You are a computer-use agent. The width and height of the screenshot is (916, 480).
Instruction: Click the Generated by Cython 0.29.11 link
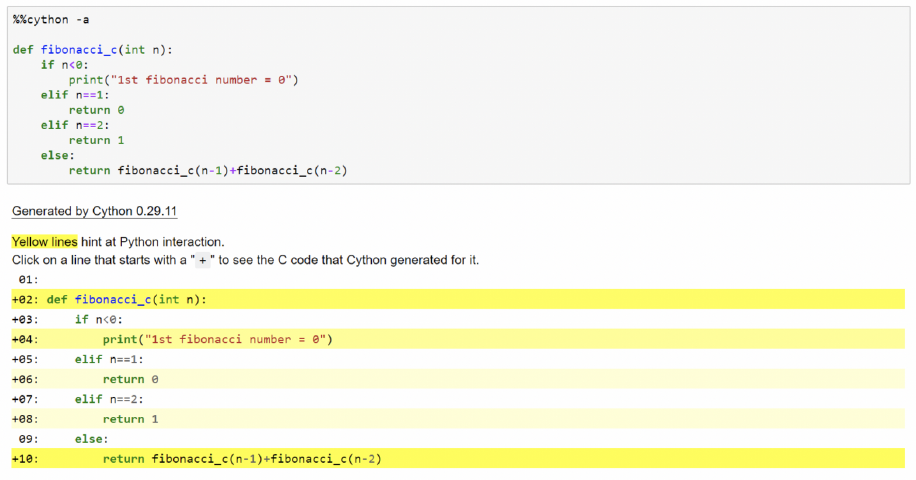94,211
